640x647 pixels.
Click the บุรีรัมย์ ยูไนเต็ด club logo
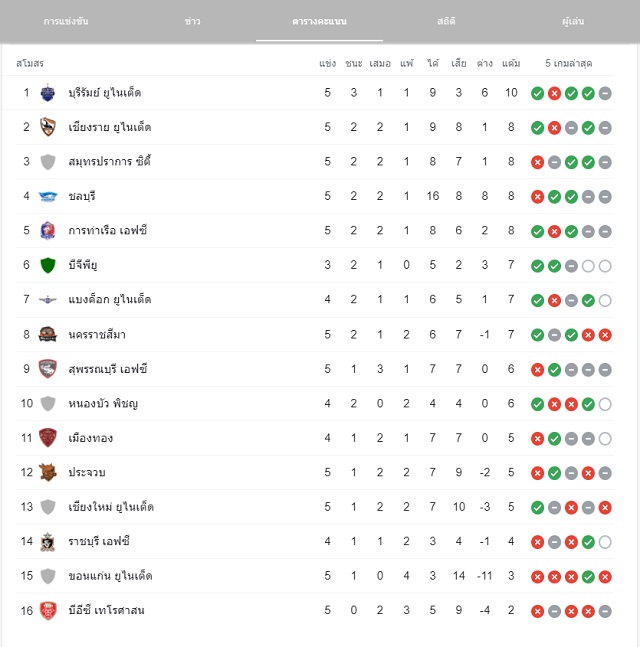(47, 93)
